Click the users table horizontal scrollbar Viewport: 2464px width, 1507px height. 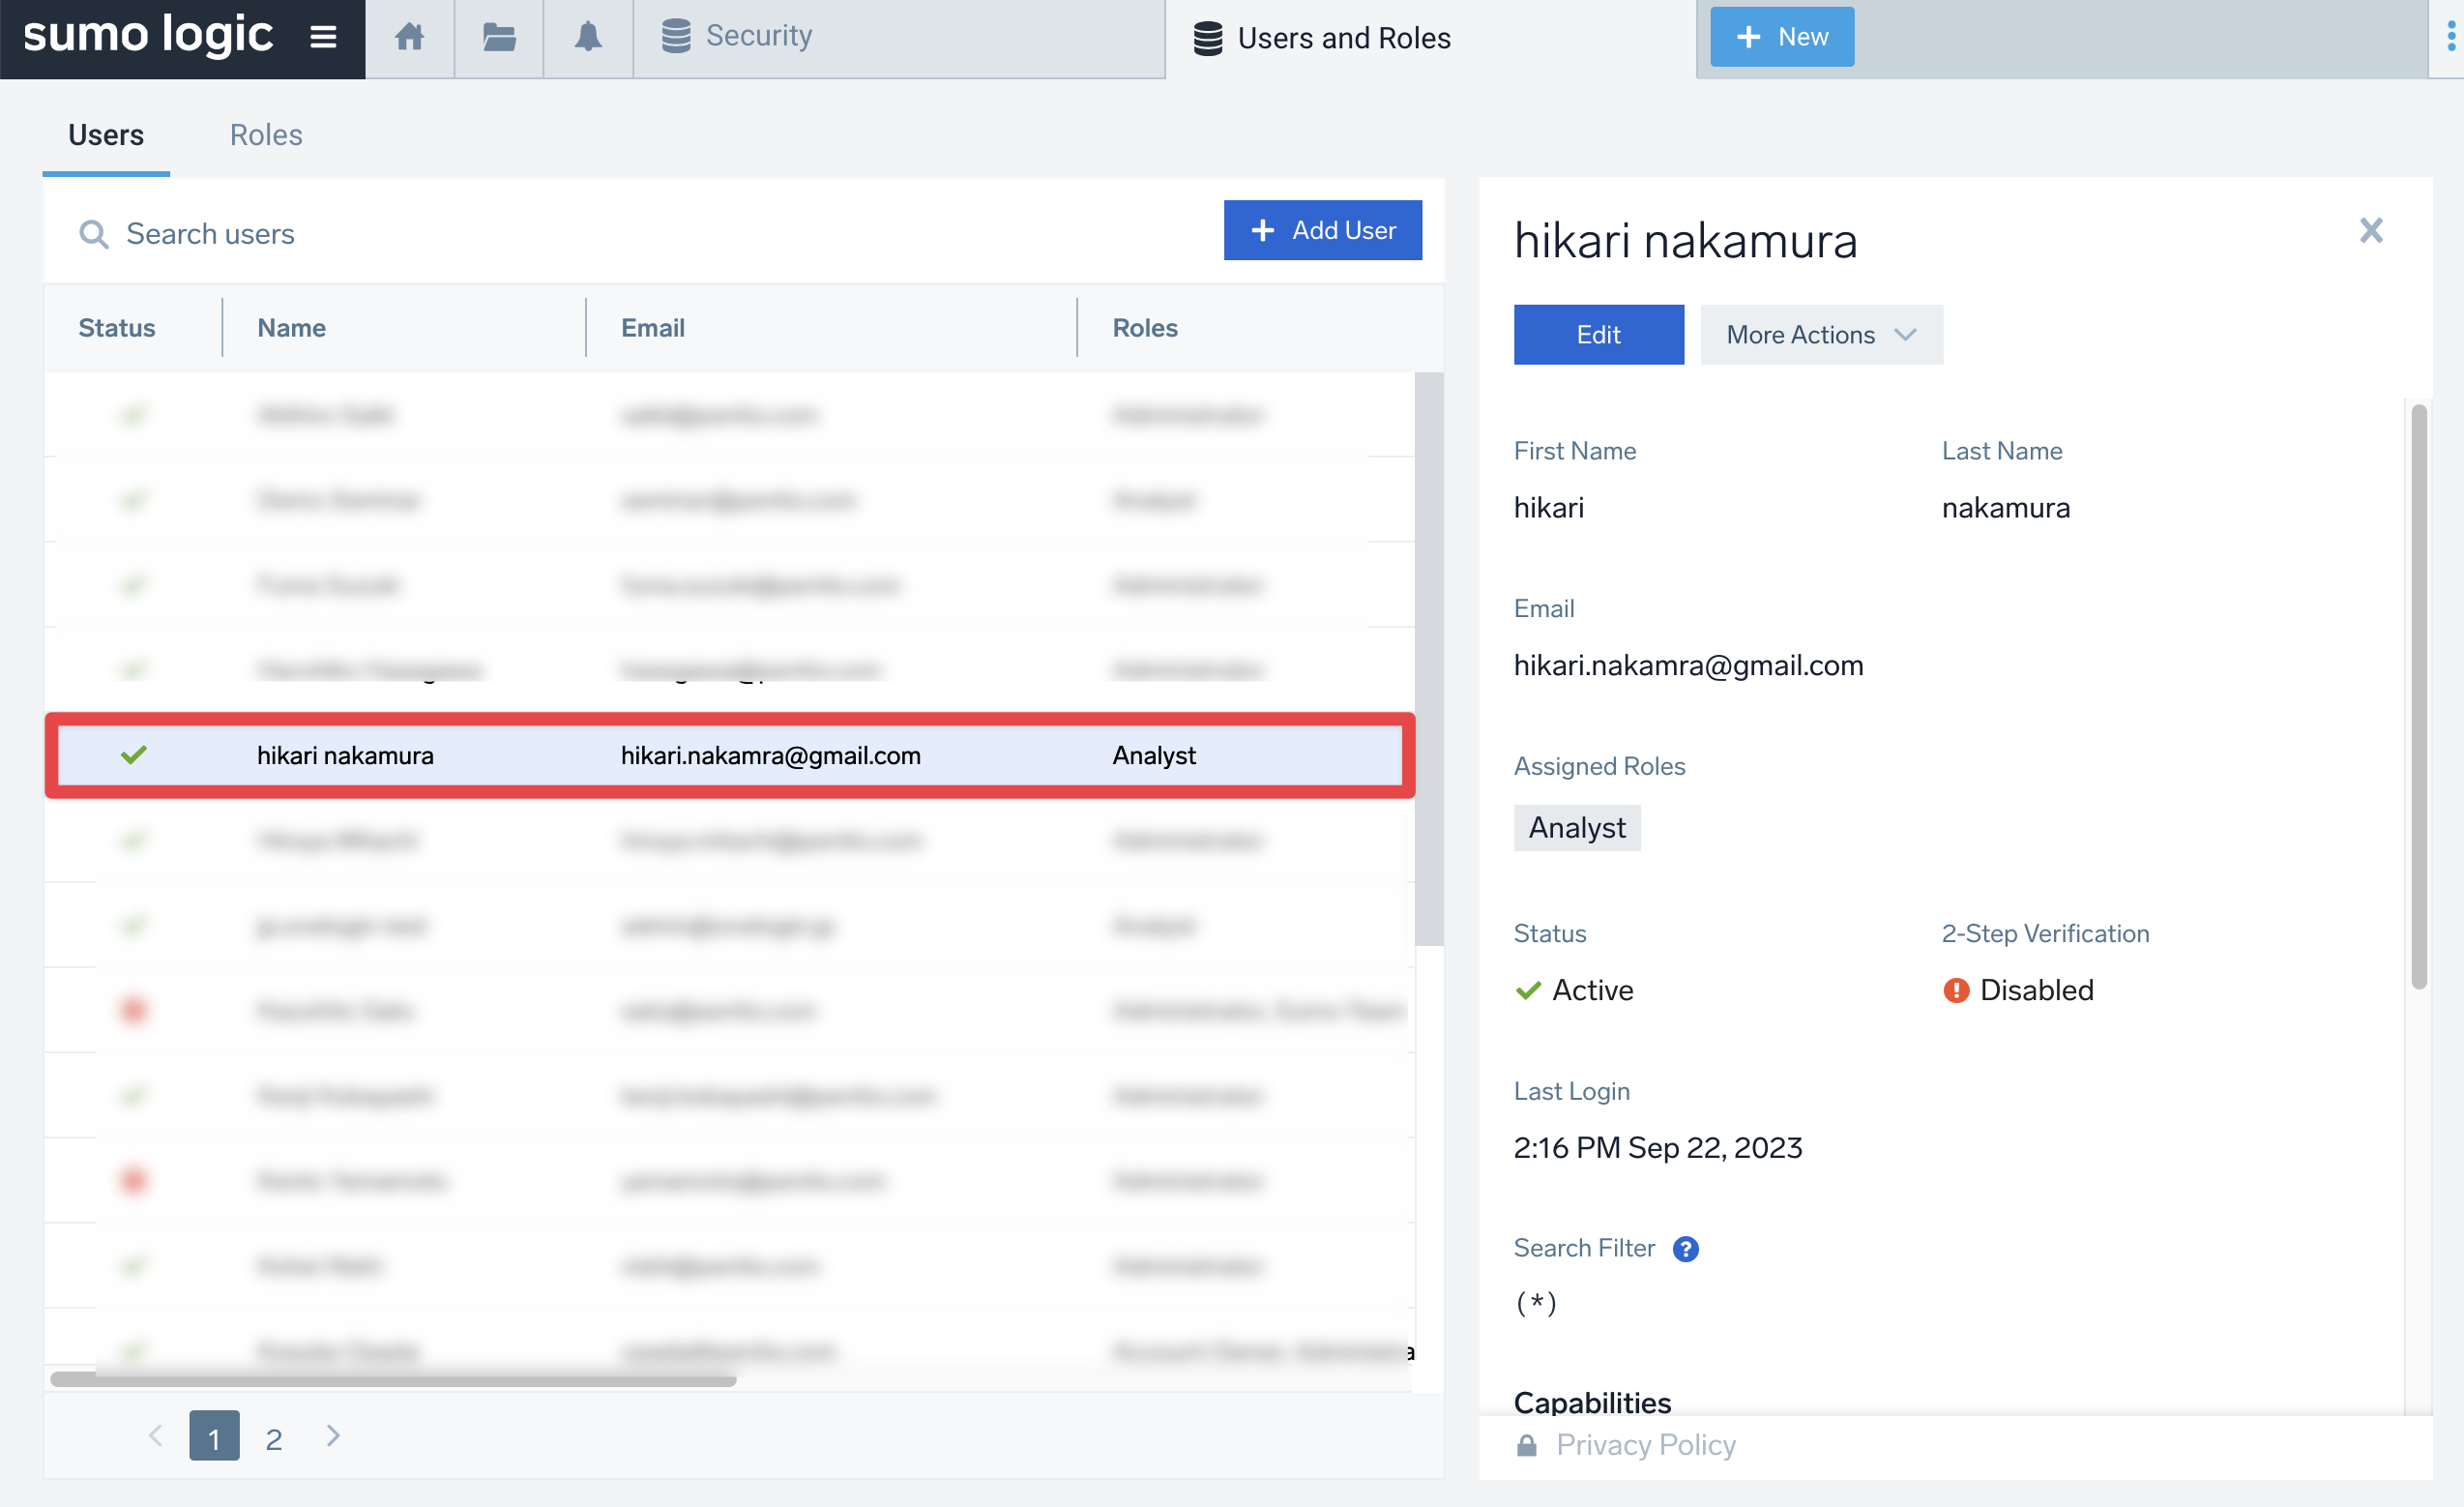point(393,1380)
